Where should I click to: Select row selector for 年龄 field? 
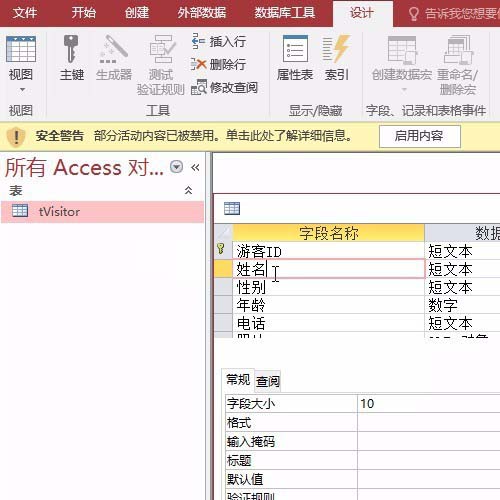tap(223, 305)
